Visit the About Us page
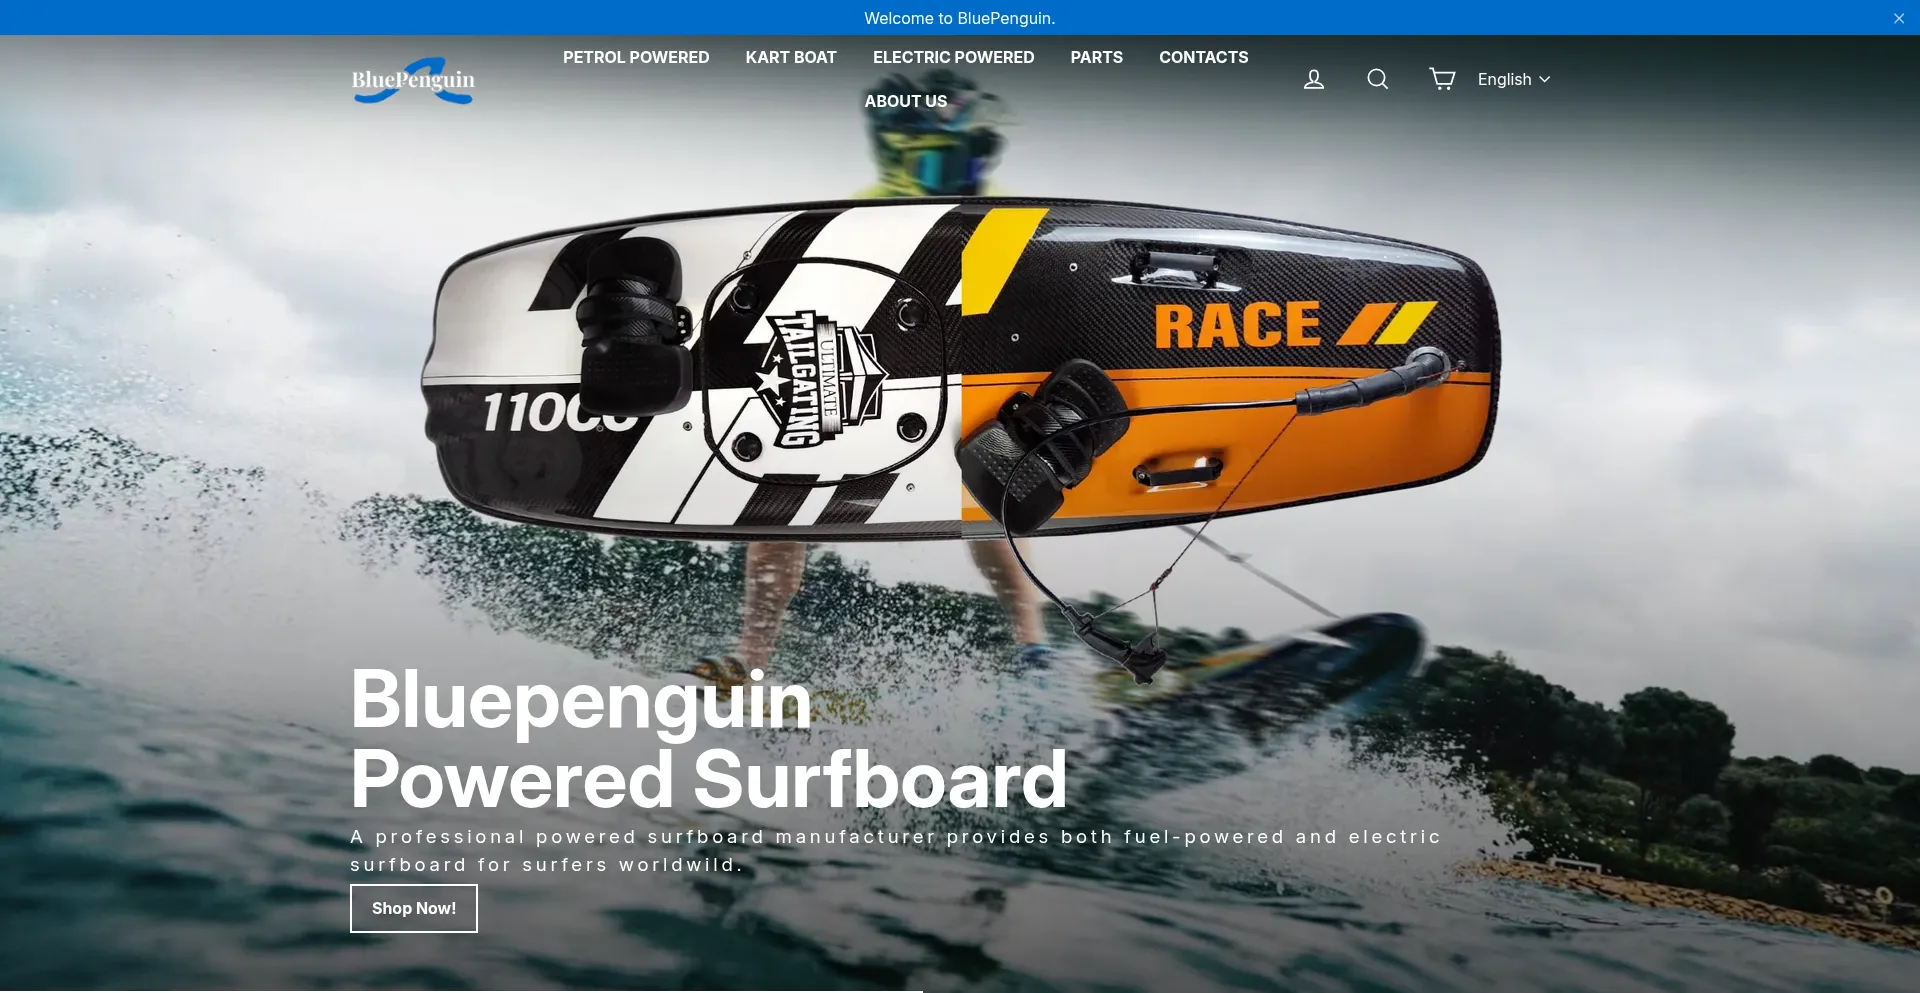This screenshot has height=993, width=1920. click(x=905, y=101)
